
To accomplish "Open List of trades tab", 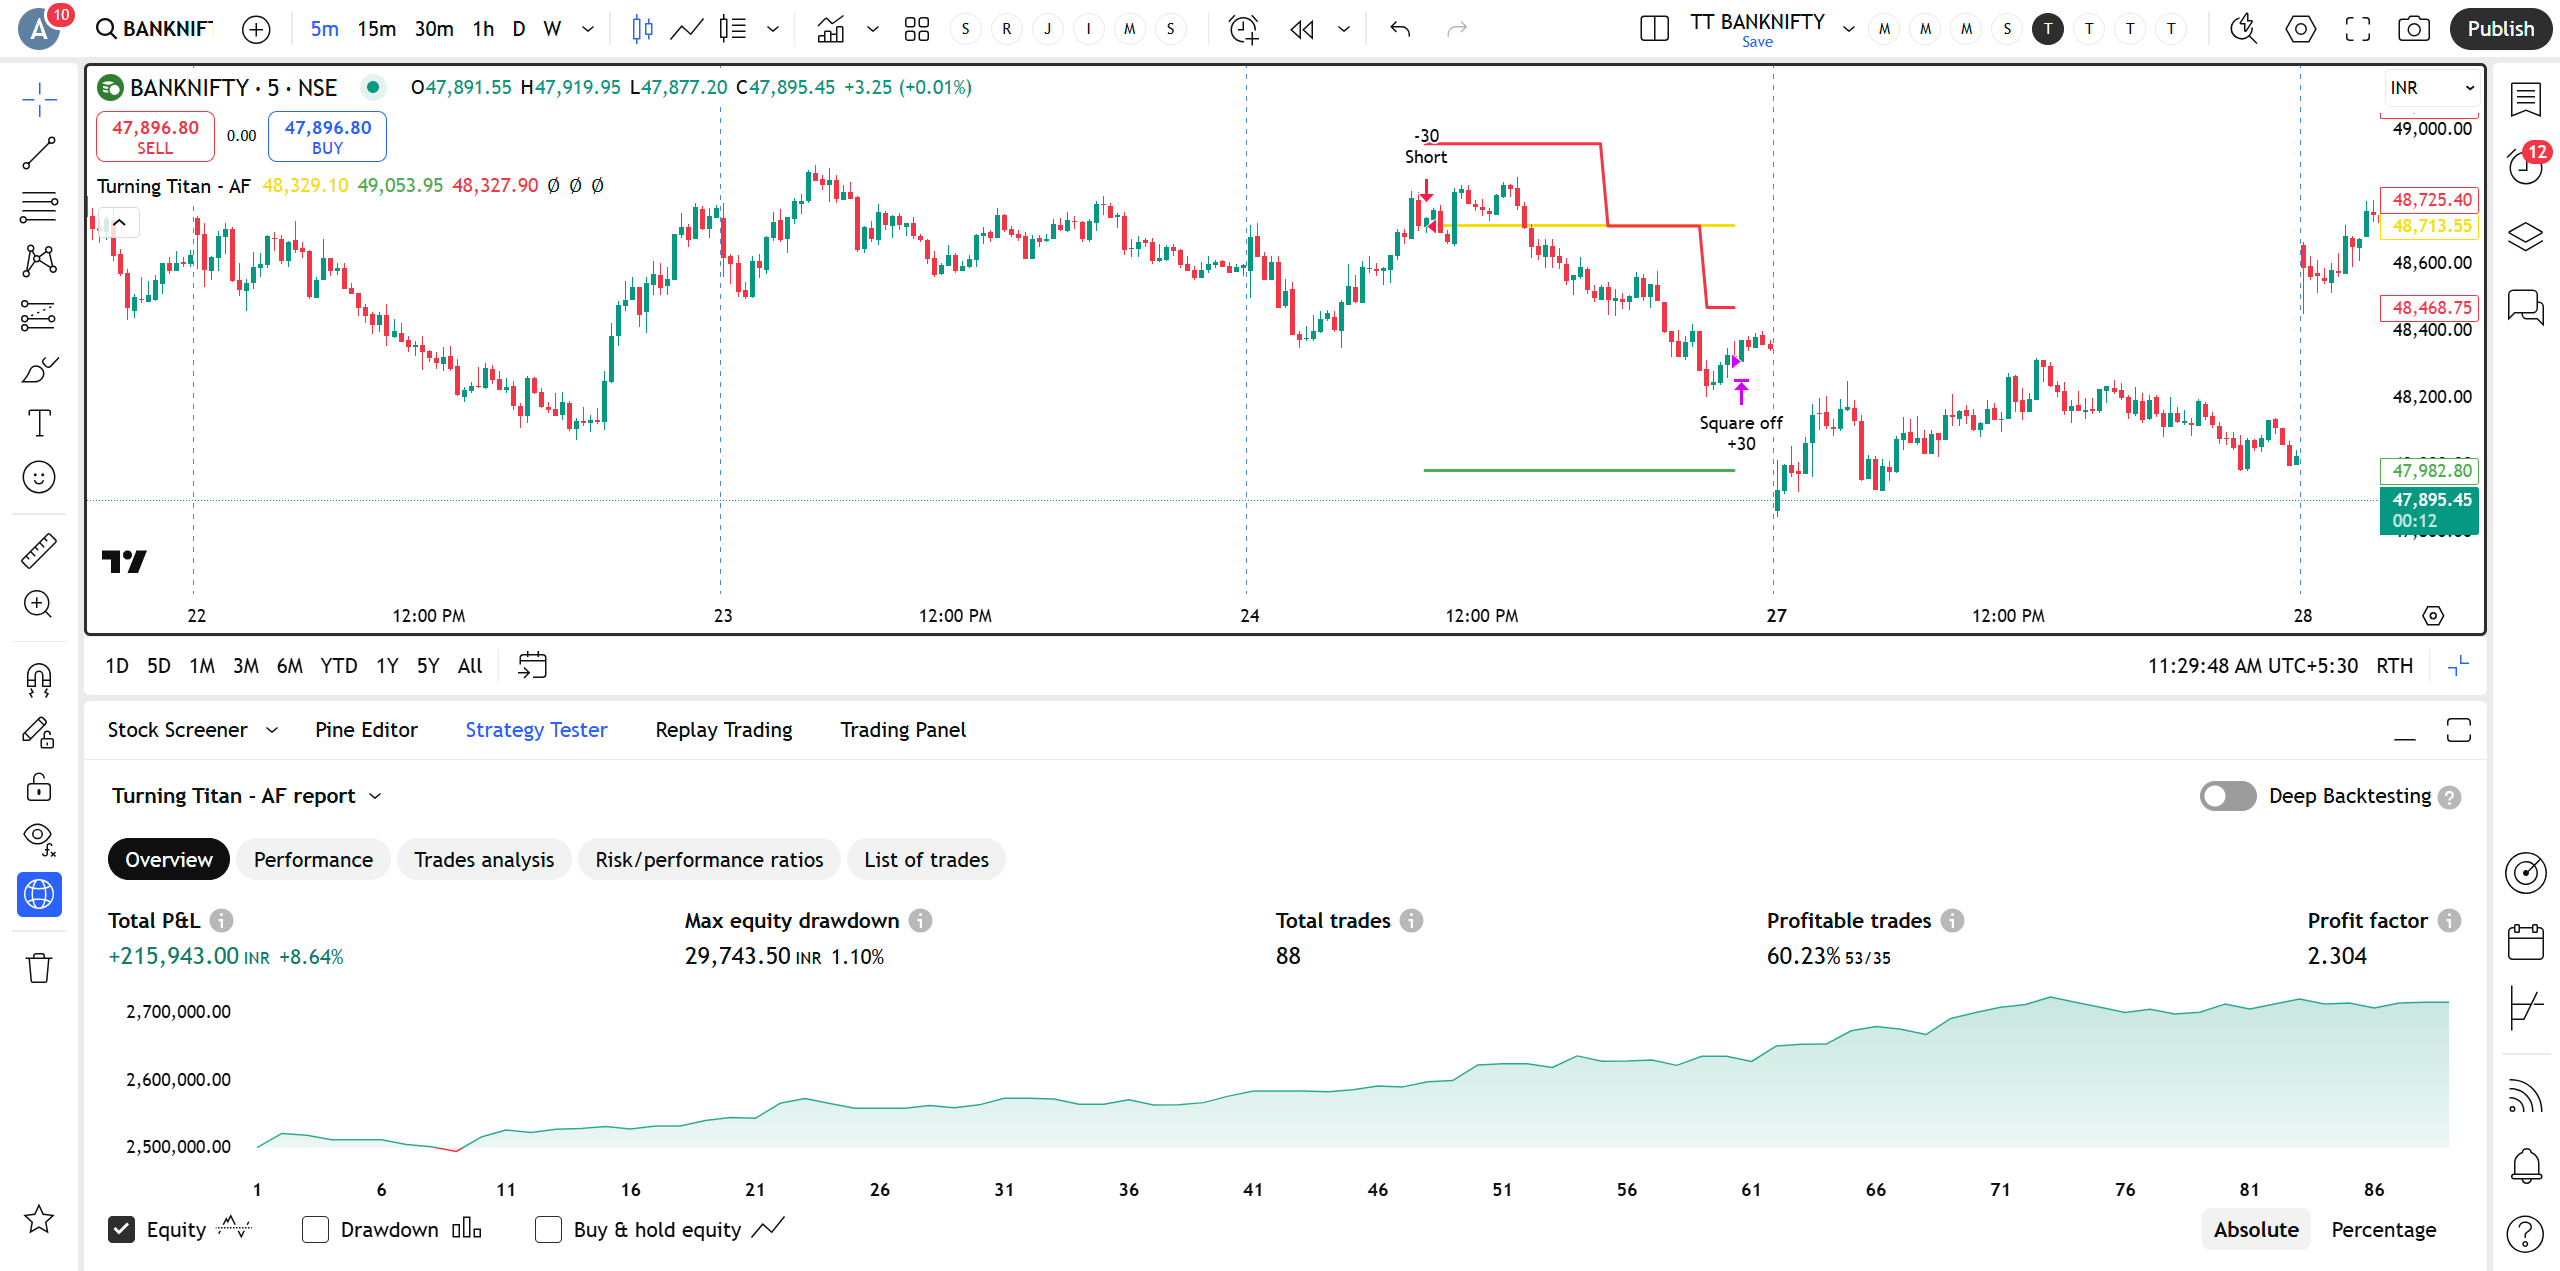I will tap(926, 859).
